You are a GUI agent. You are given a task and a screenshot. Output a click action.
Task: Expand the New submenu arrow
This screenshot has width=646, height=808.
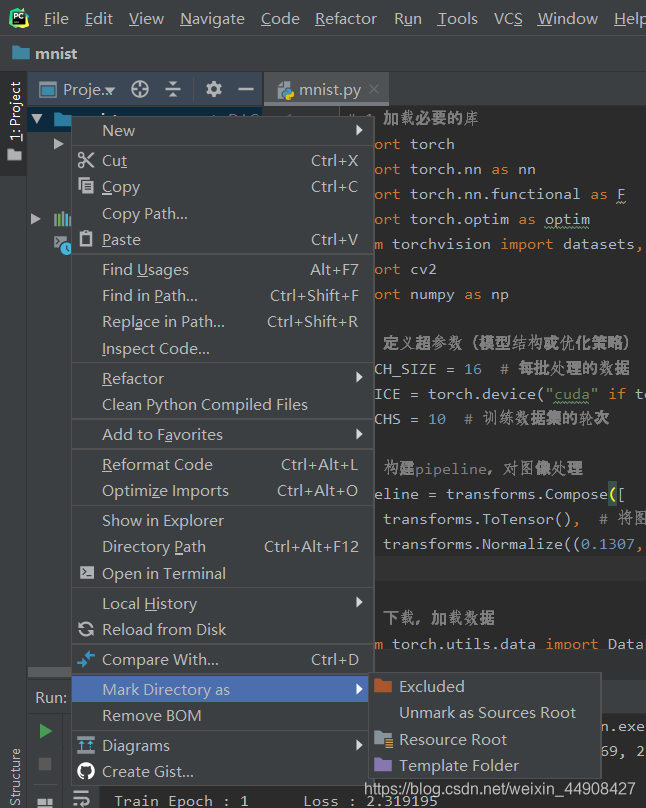click(x=358, y=130)
